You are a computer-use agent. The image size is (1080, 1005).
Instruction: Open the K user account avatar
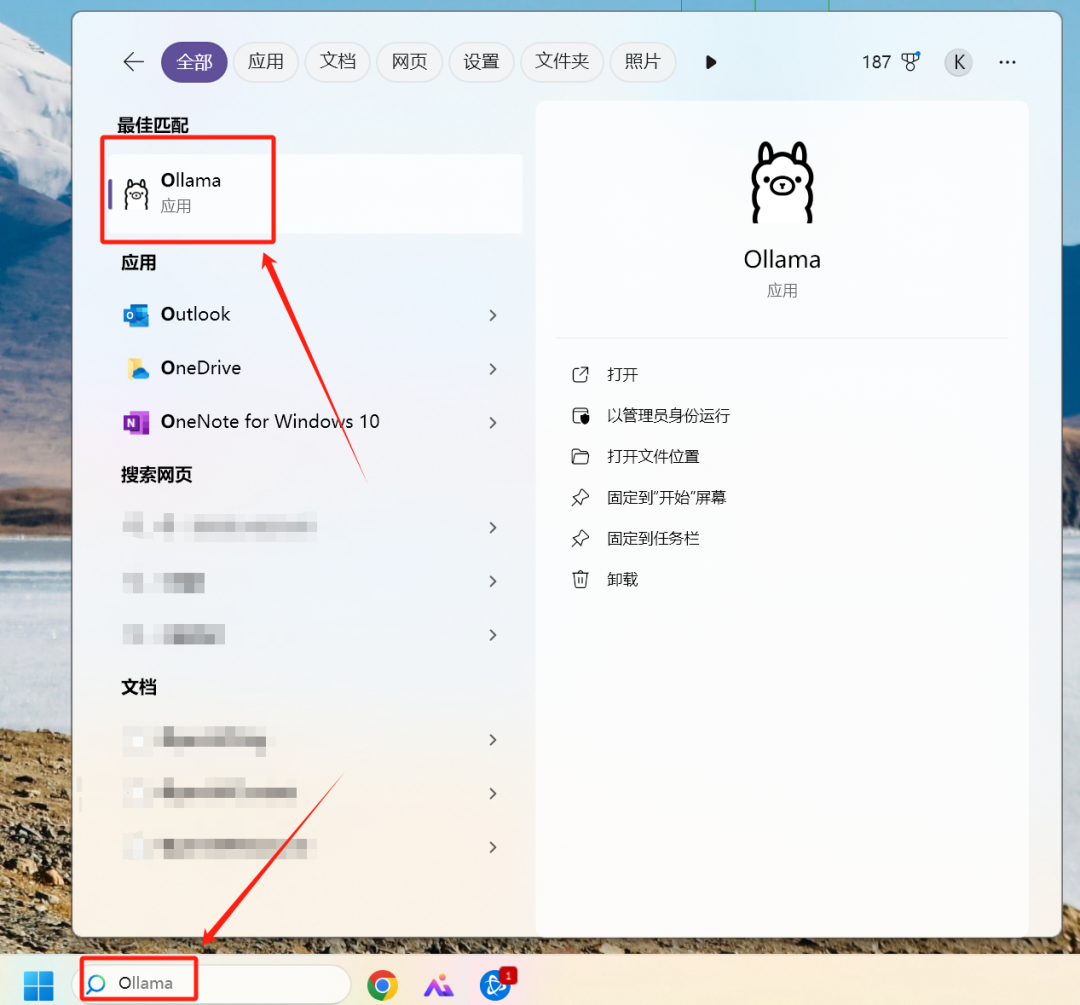pyautogui.click(x=958, y=63)
